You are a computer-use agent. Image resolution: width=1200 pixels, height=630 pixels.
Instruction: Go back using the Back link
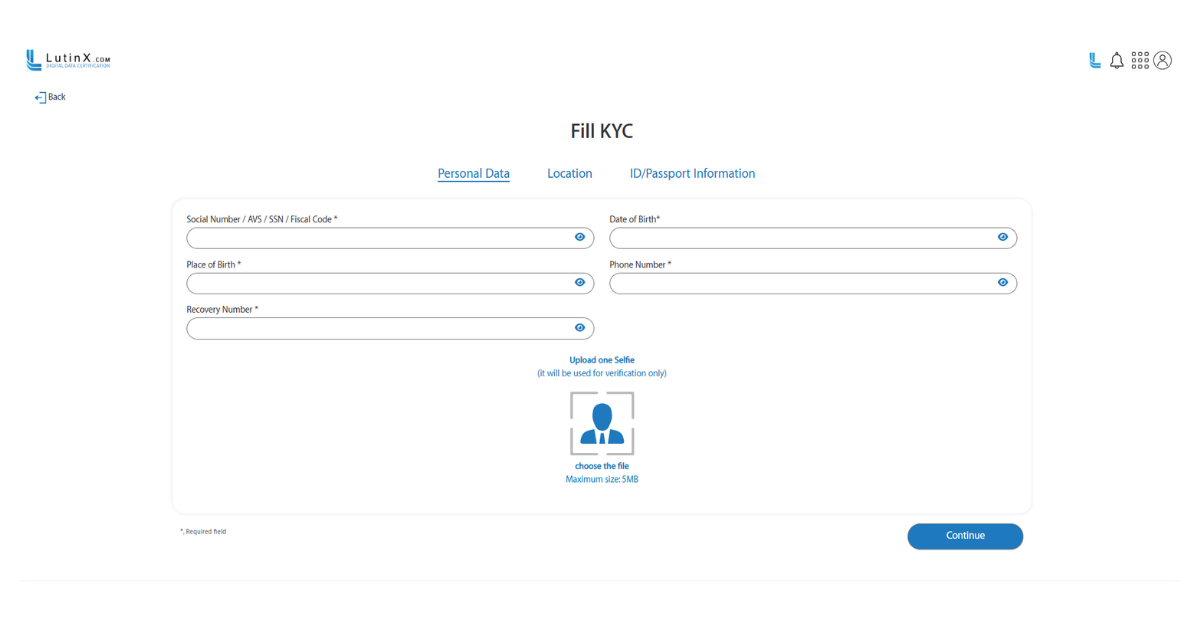50,97
